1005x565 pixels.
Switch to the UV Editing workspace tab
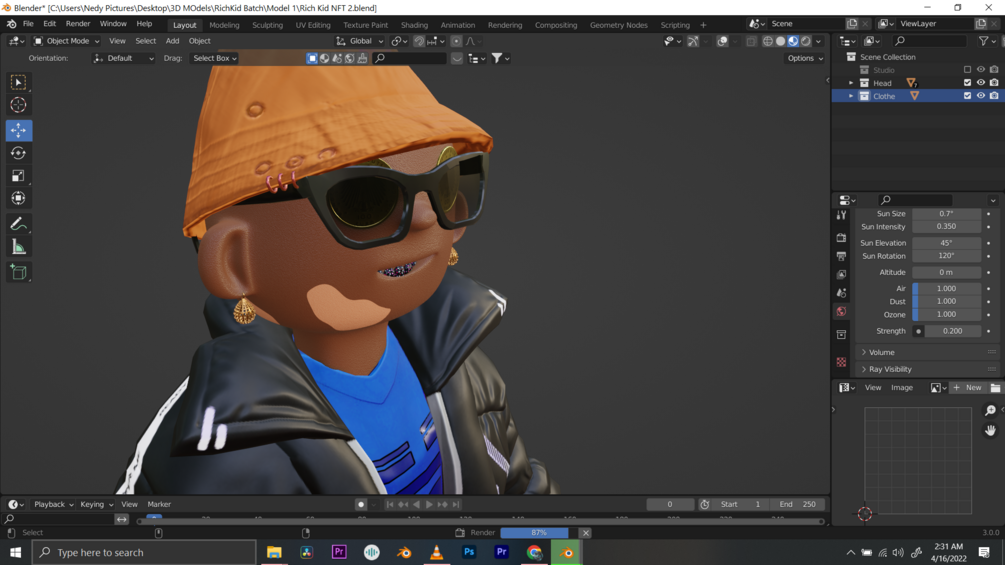[x=313, y=25]
